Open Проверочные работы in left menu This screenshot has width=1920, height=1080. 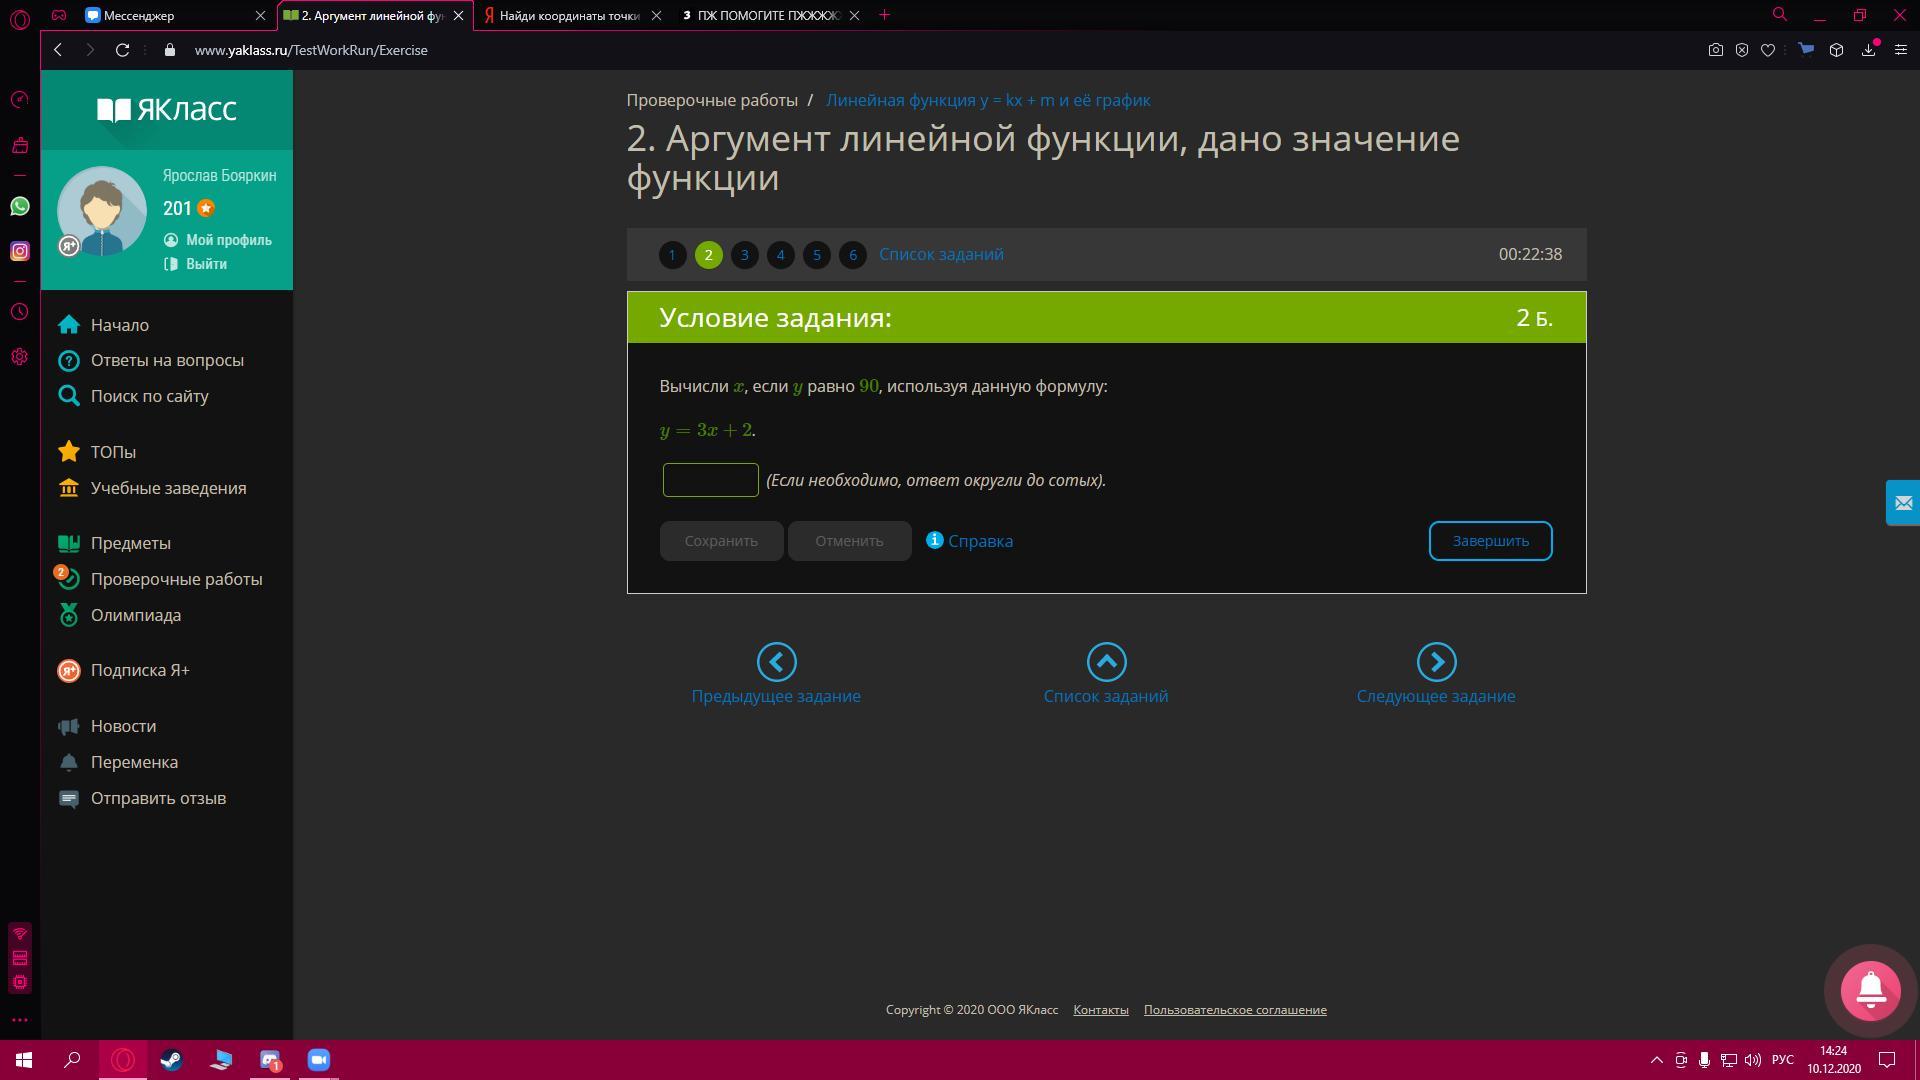pyautogui.click(x=176, y=579)
